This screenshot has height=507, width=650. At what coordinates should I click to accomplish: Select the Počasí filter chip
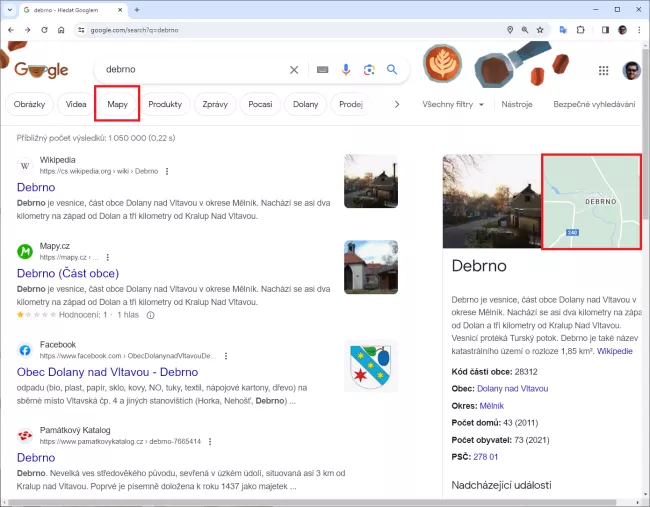click(x=260, y=104)
